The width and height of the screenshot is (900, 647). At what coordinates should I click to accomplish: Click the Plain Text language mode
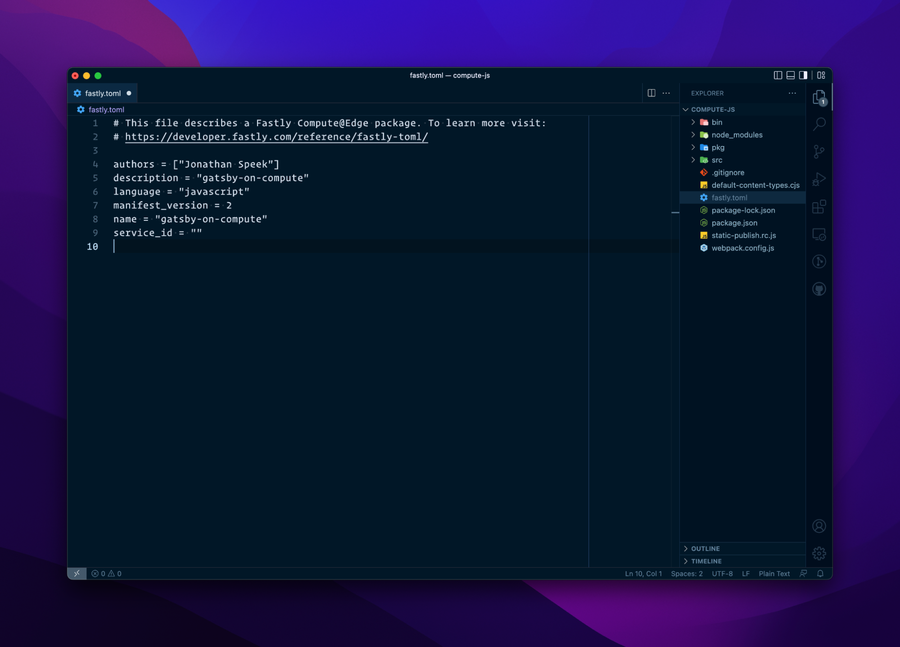click(774, 574)
